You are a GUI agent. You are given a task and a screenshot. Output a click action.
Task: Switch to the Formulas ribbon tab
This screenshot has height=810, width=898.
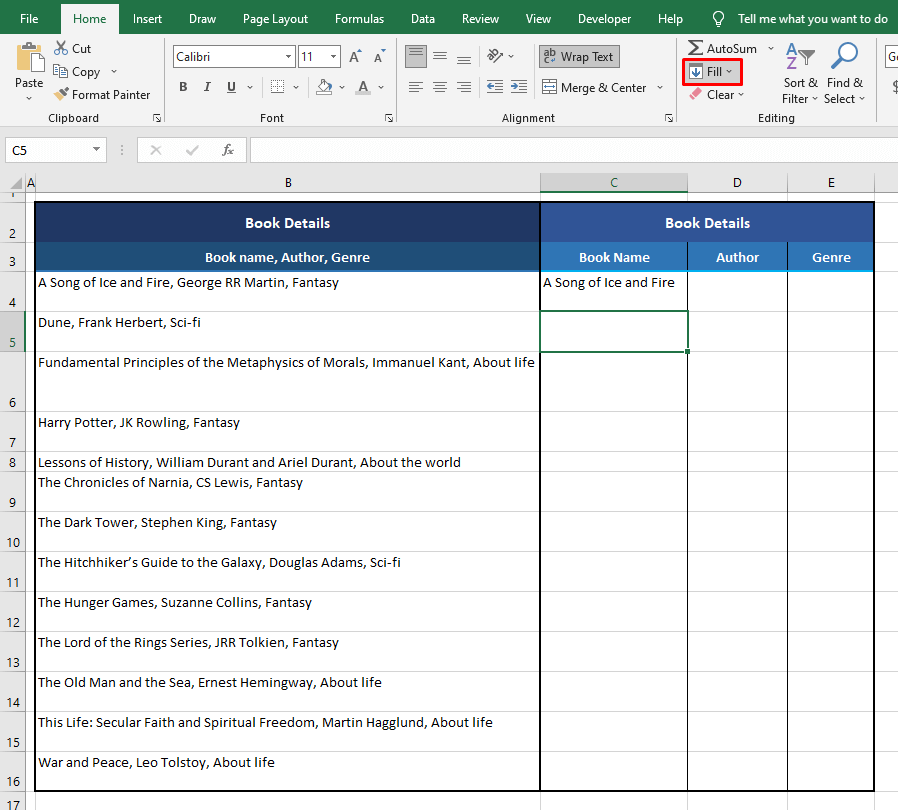coord(359,18)
